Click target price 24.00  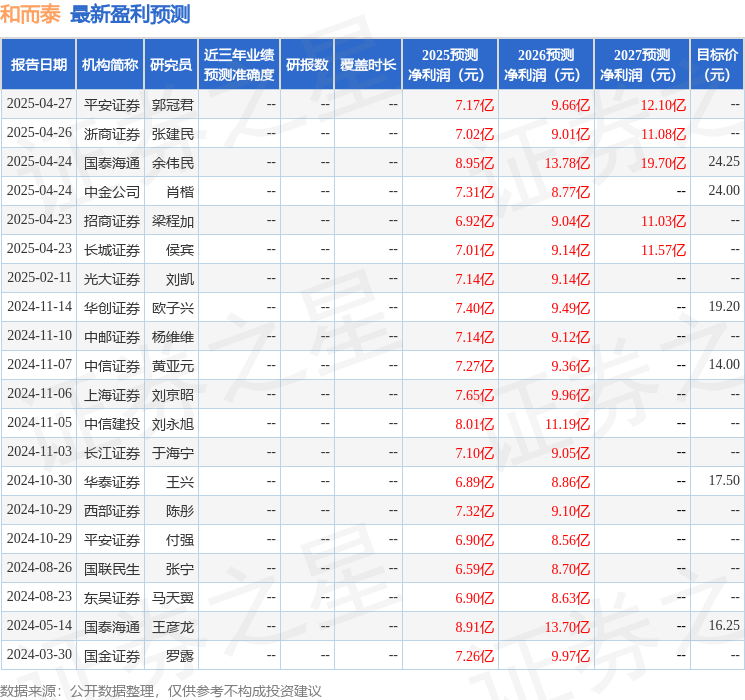[724, 191]
